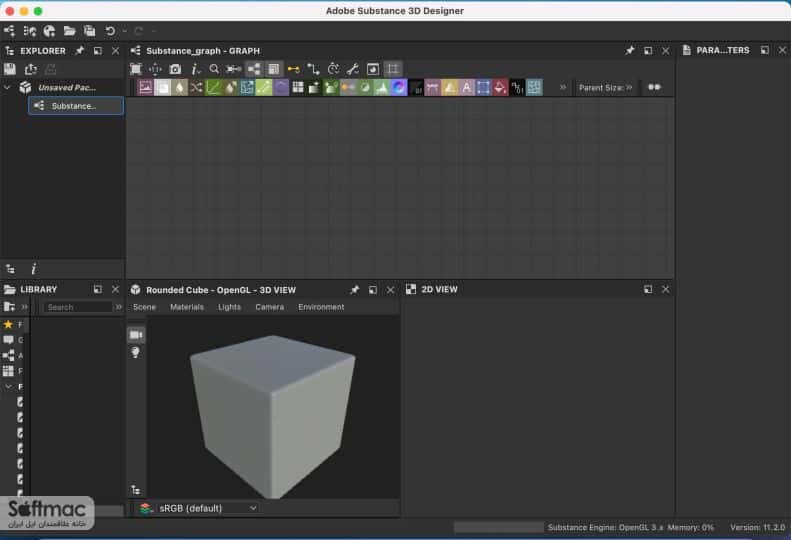791x540 pixels.
Task: Add a Blend node from the white icon
Action: click(x=162, y=87)
